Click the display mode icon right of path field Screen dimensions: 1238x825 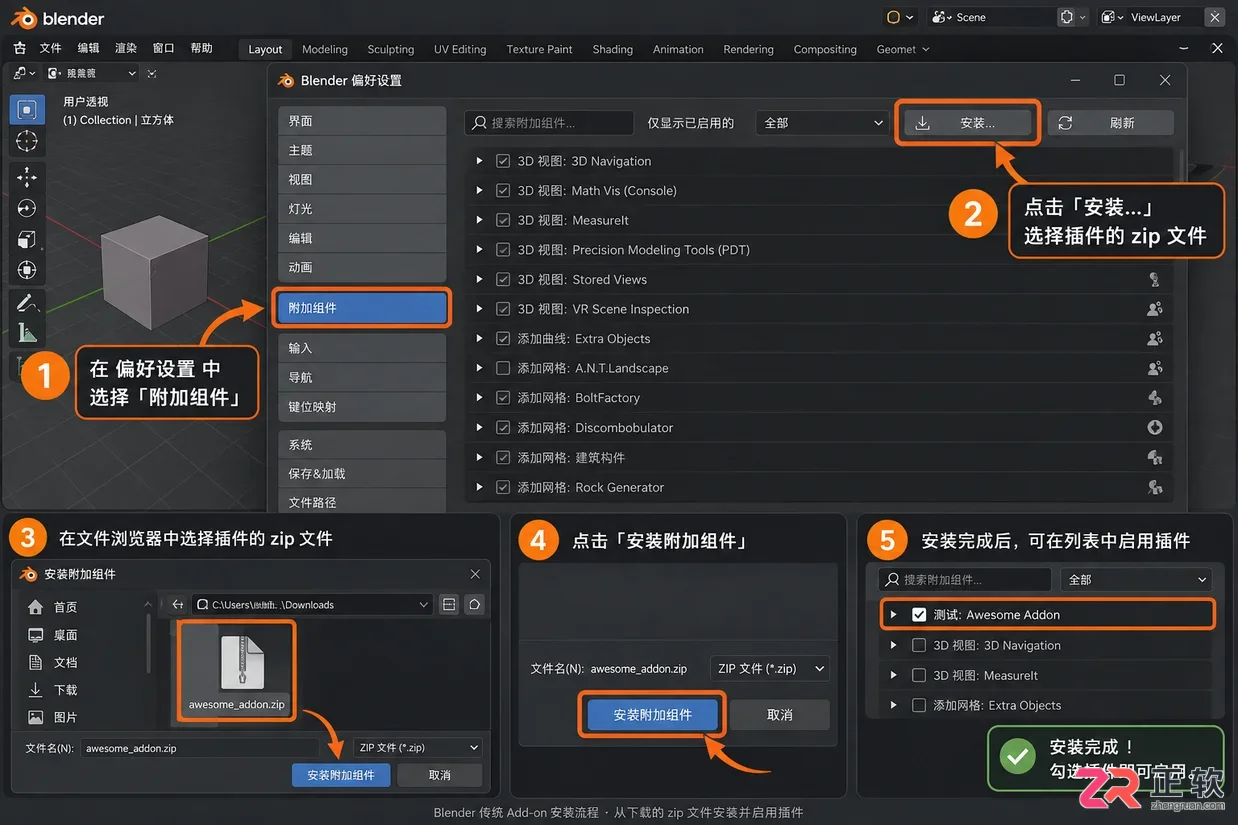449,604
